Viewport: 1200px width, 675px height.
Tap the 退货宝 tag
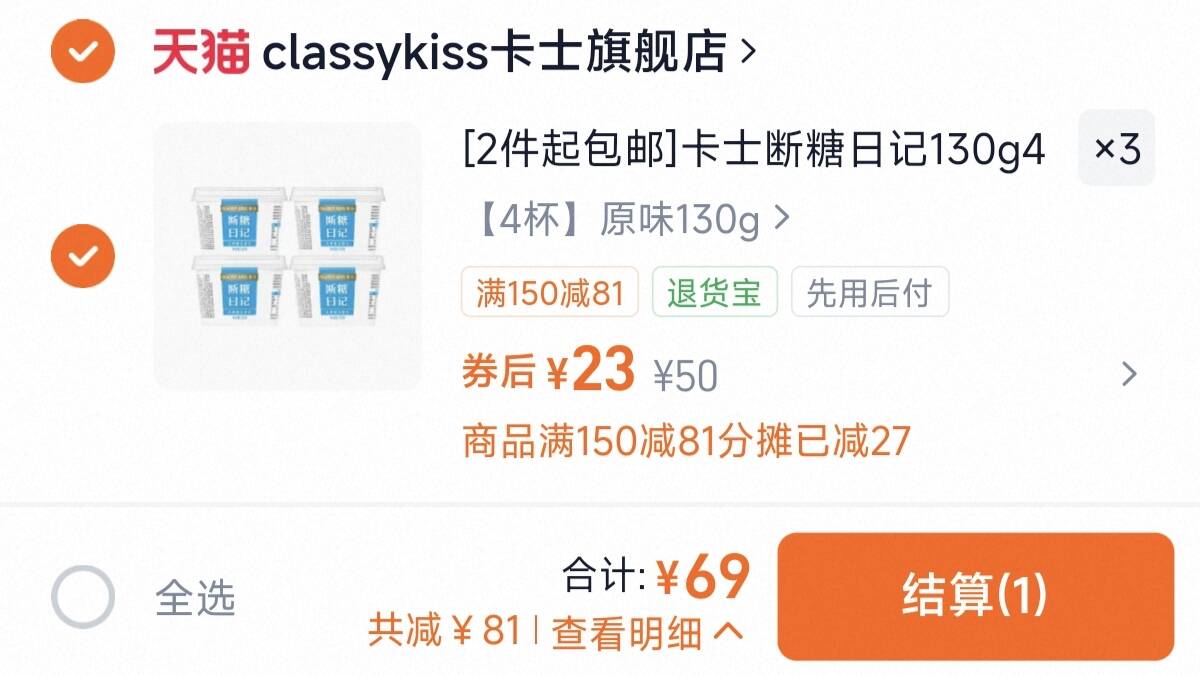click(x=714, y=293)
